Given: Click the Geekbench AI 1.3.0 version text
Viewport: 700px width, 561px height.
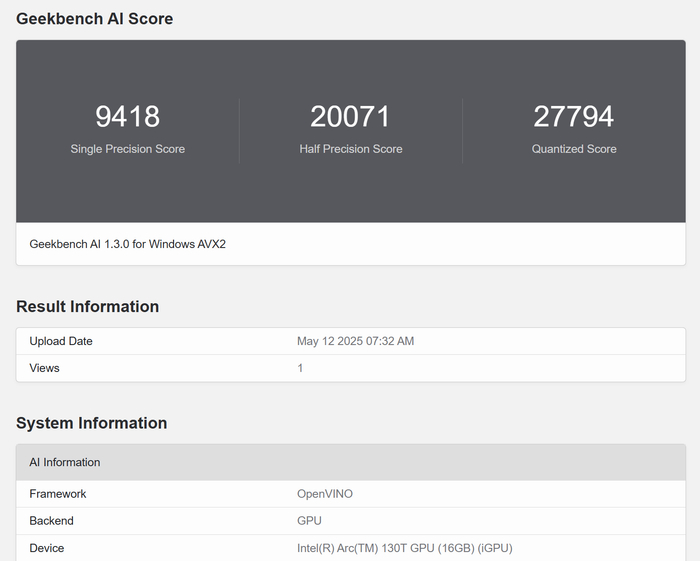Looking at the screenshot, I should click(127, 244).
